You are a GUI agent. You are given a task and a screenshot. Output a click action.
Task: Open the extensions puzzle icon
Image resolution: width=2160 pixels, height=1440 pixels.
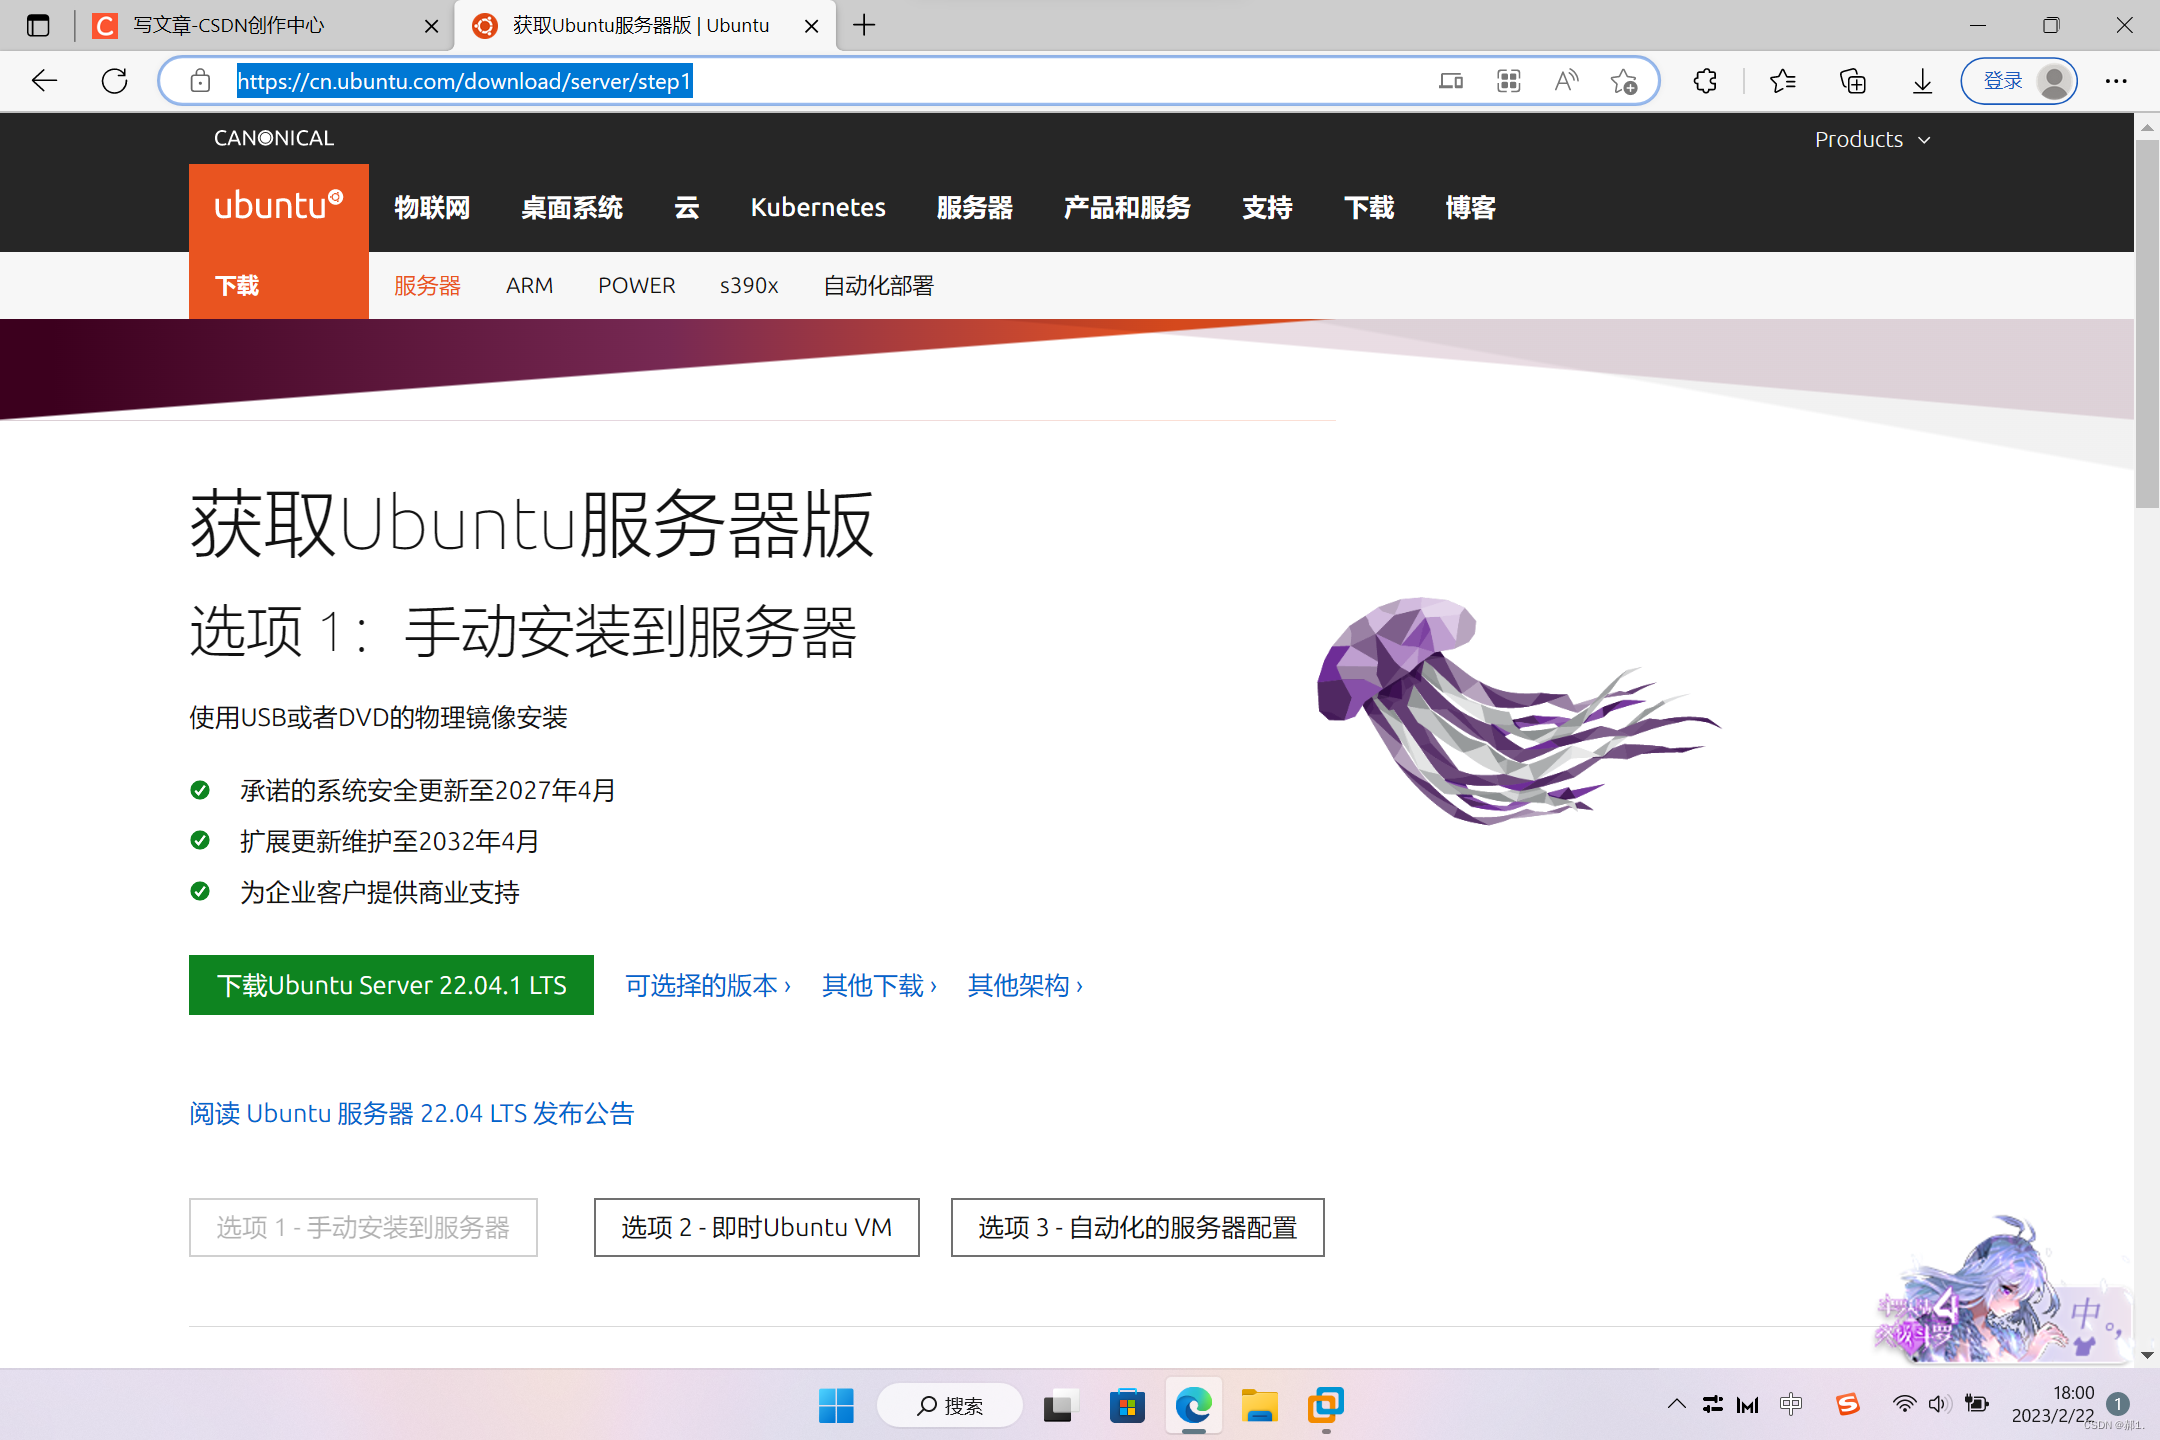pyautogui.click(x=1706, y=81)
